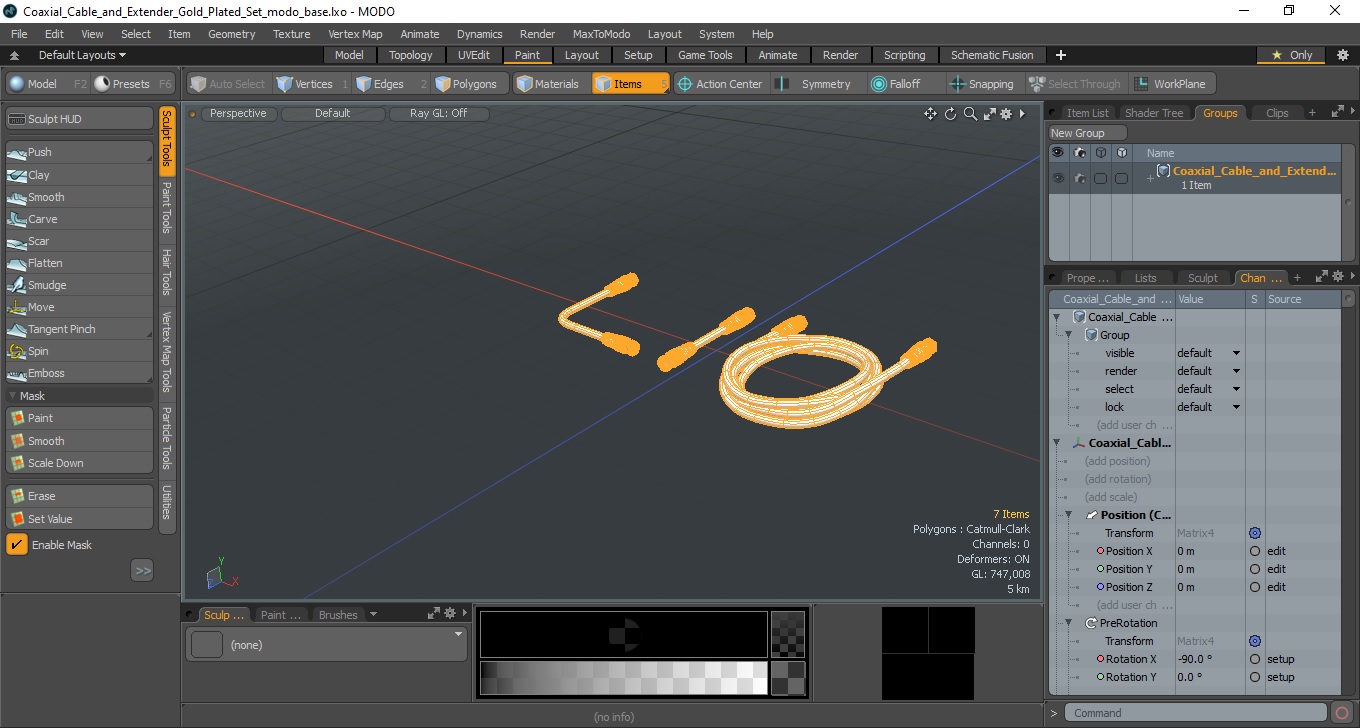Select the Emboss sculpt tool
1360x728 pixels.
point(80,373)
